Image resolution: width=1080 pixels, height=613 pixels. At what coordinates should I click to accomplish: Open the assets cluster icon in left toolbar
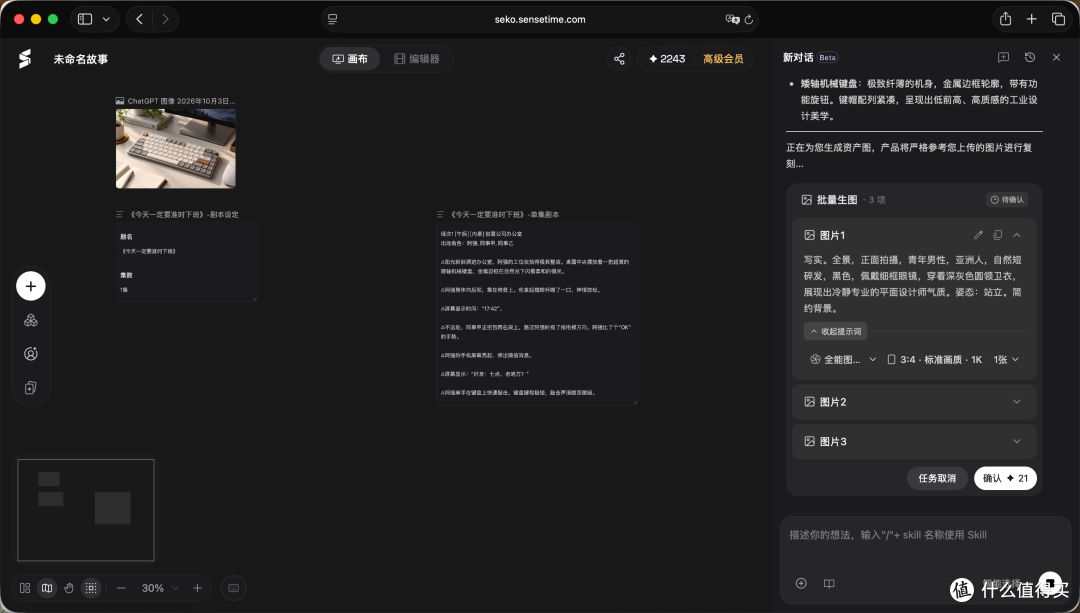point(31,320)
